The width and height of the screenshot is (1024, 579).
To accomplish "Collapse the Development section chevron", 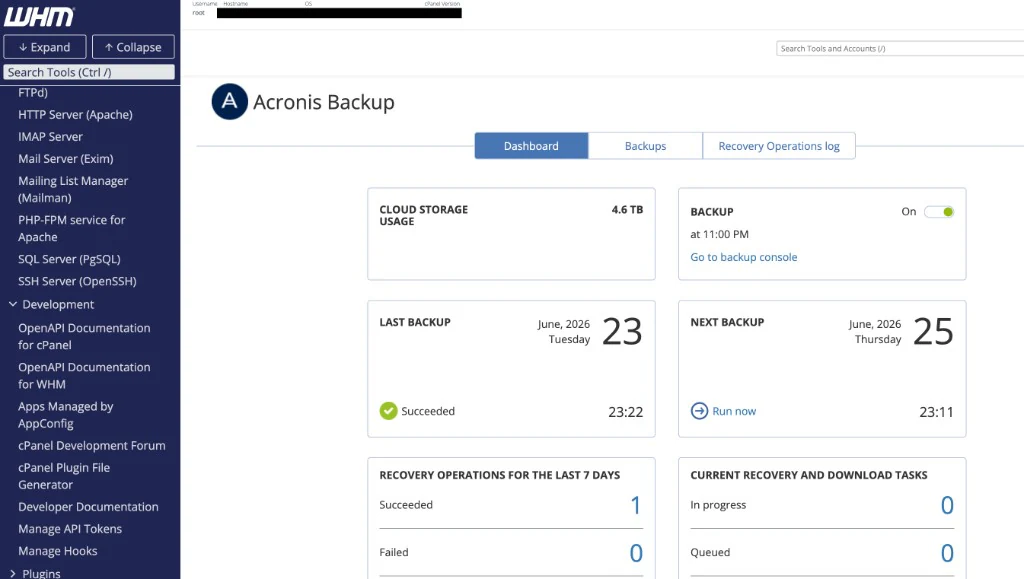I will pyautogui.click(x=12, y=304).
